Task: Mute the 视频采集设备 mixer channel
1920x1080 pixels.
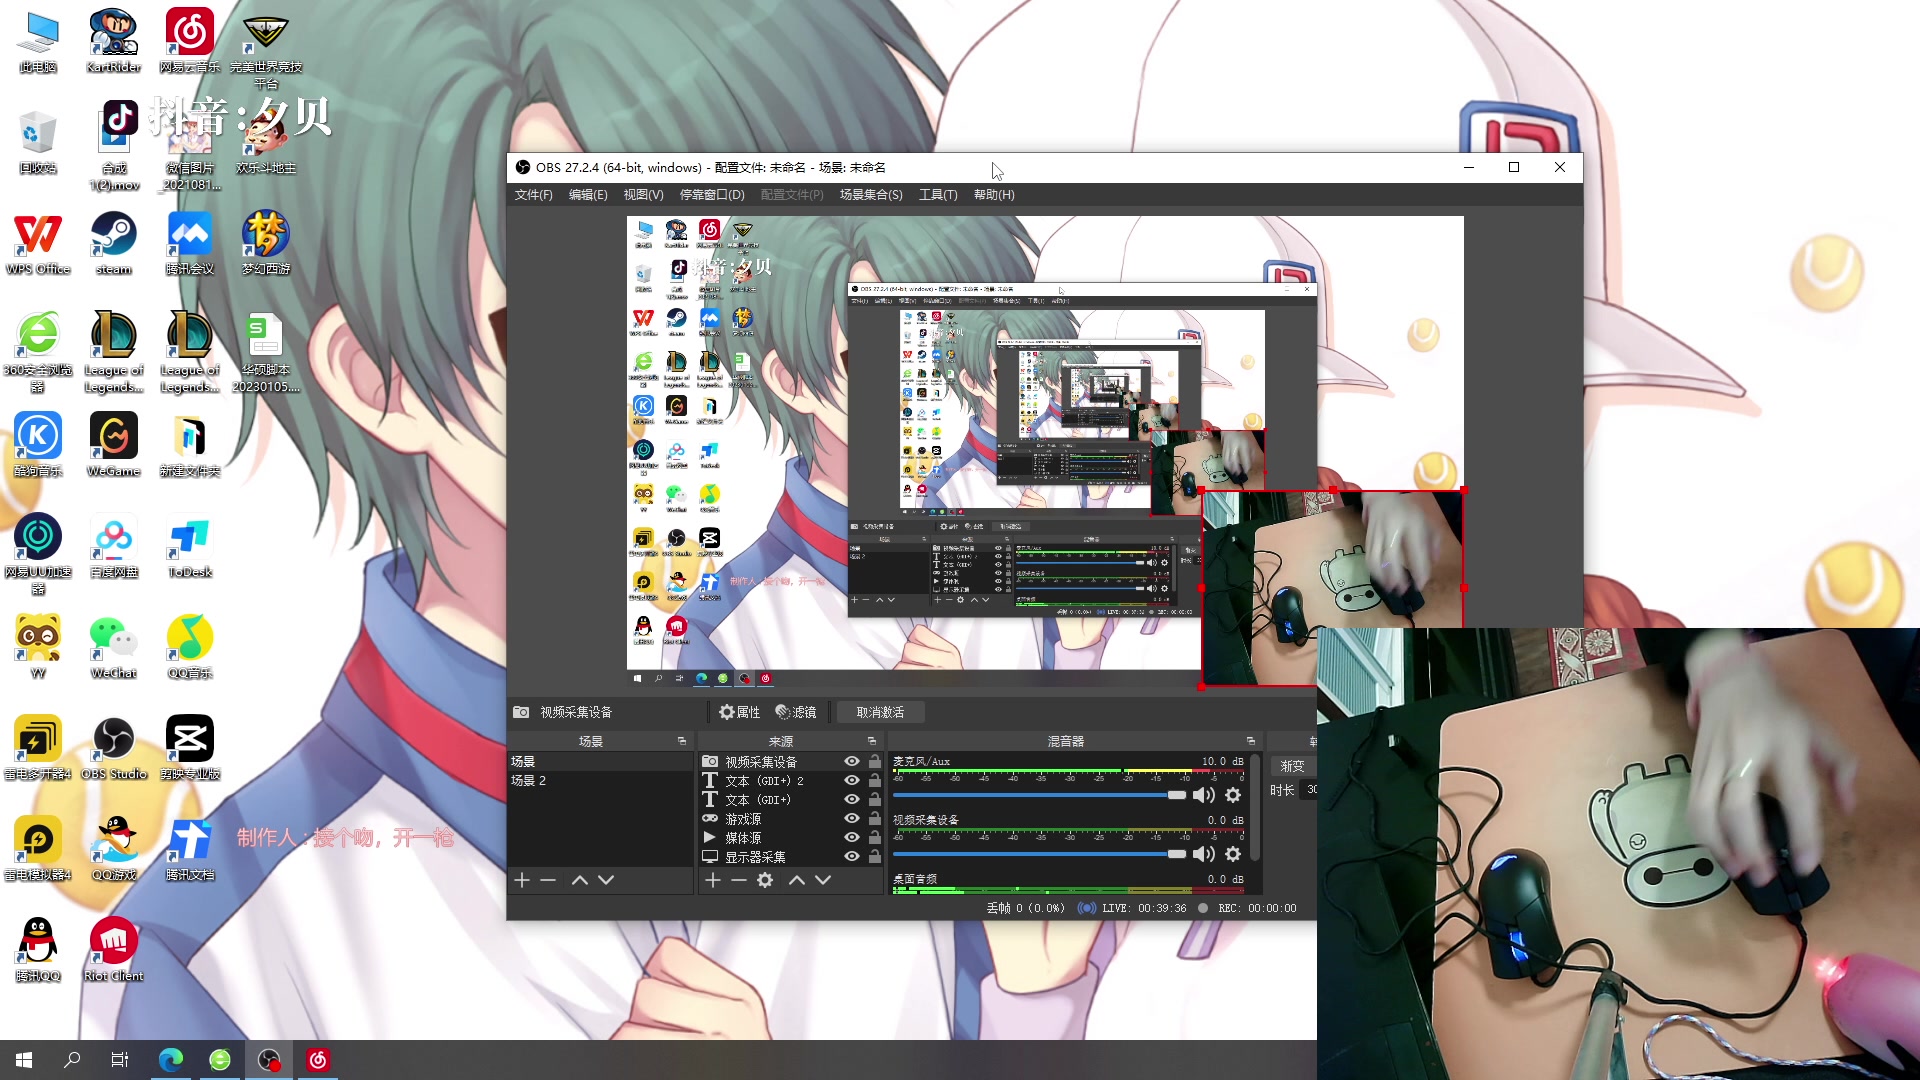Action: tap(1204, 855)
